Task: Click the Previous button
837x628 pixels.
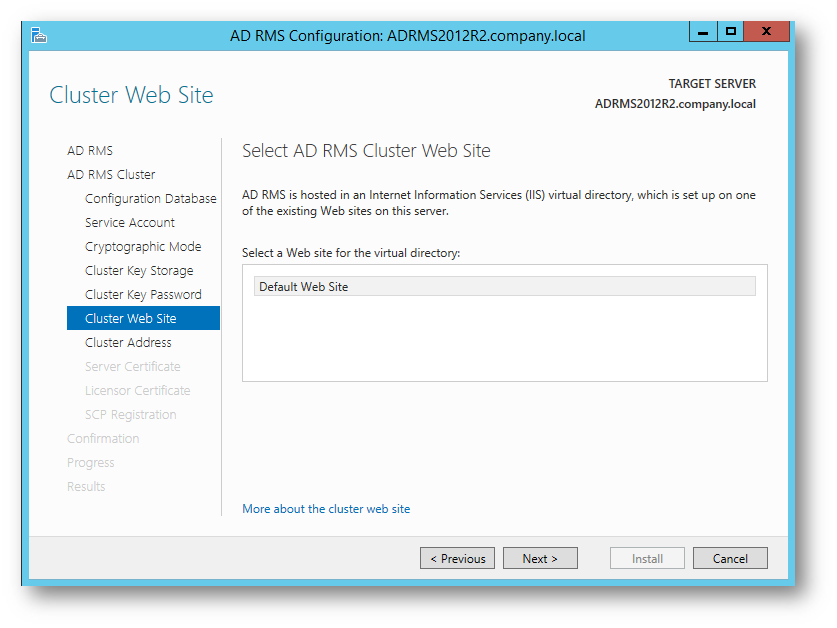Action: point(457,558)
